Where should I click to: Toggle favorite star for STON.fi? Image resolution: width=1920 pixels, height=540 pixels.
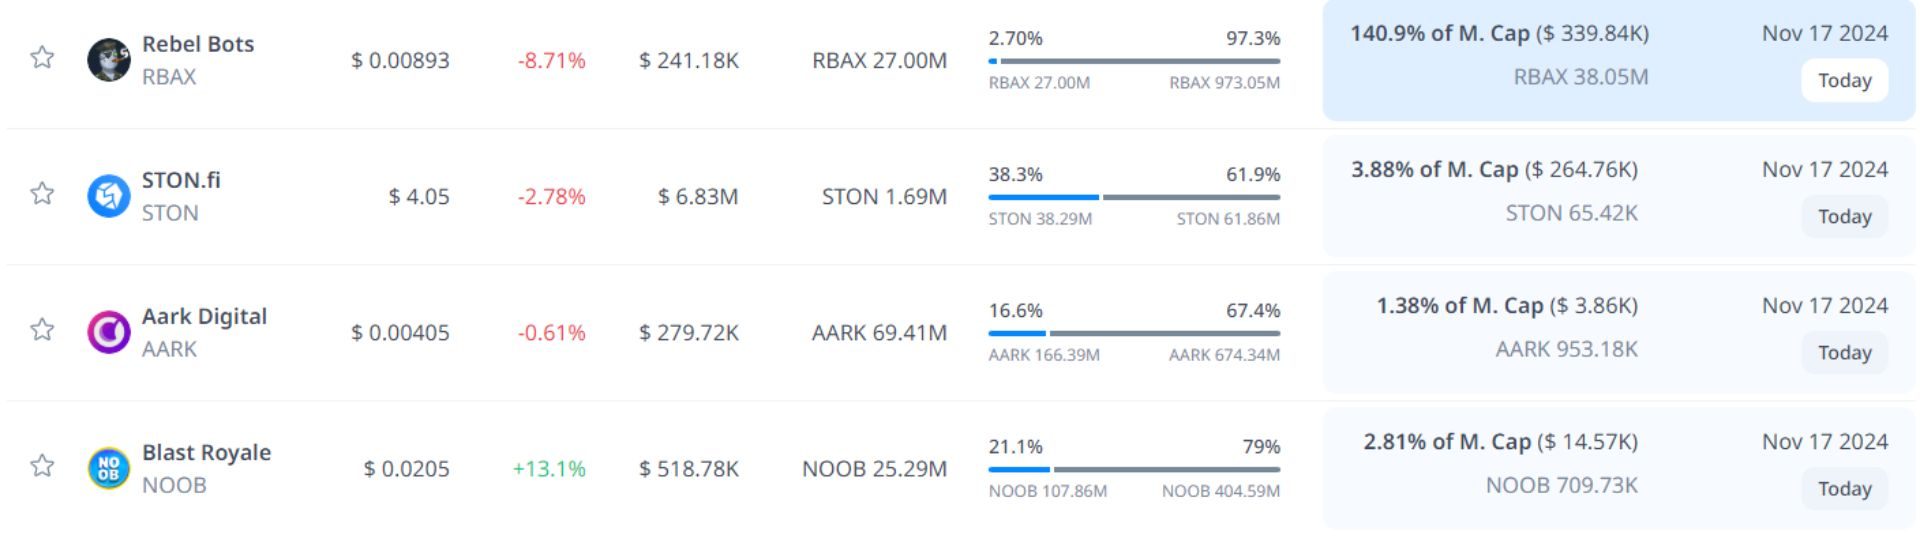42,193
